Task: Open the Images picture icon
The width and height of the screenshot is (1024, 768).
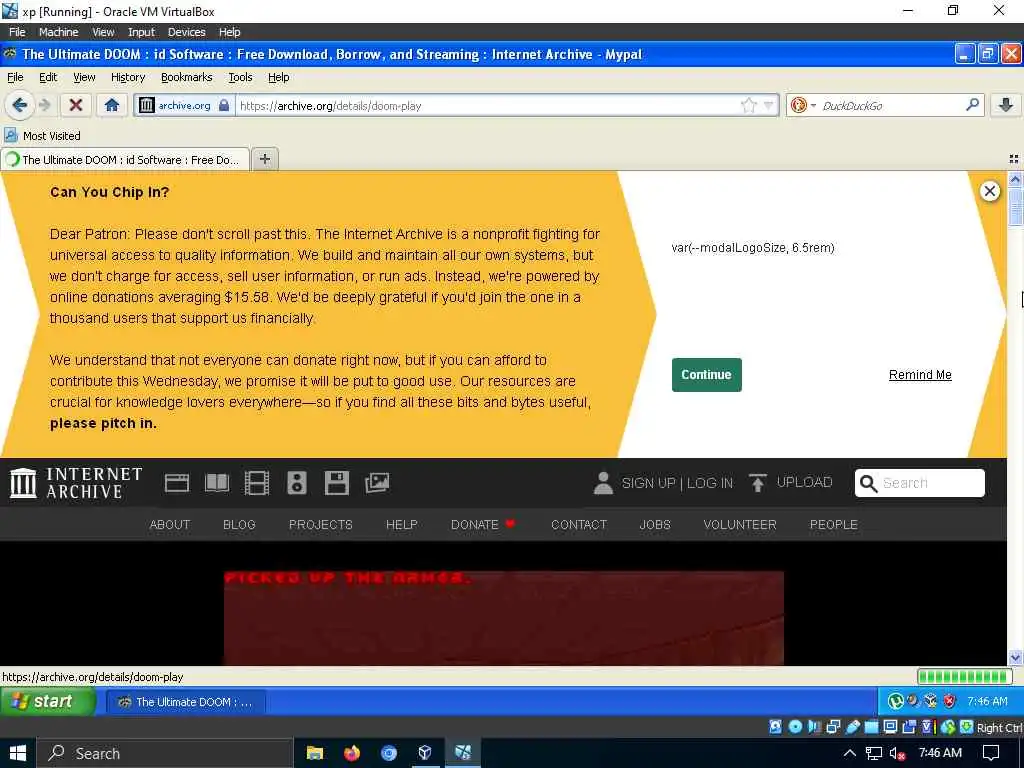Action: coord(377,483)
